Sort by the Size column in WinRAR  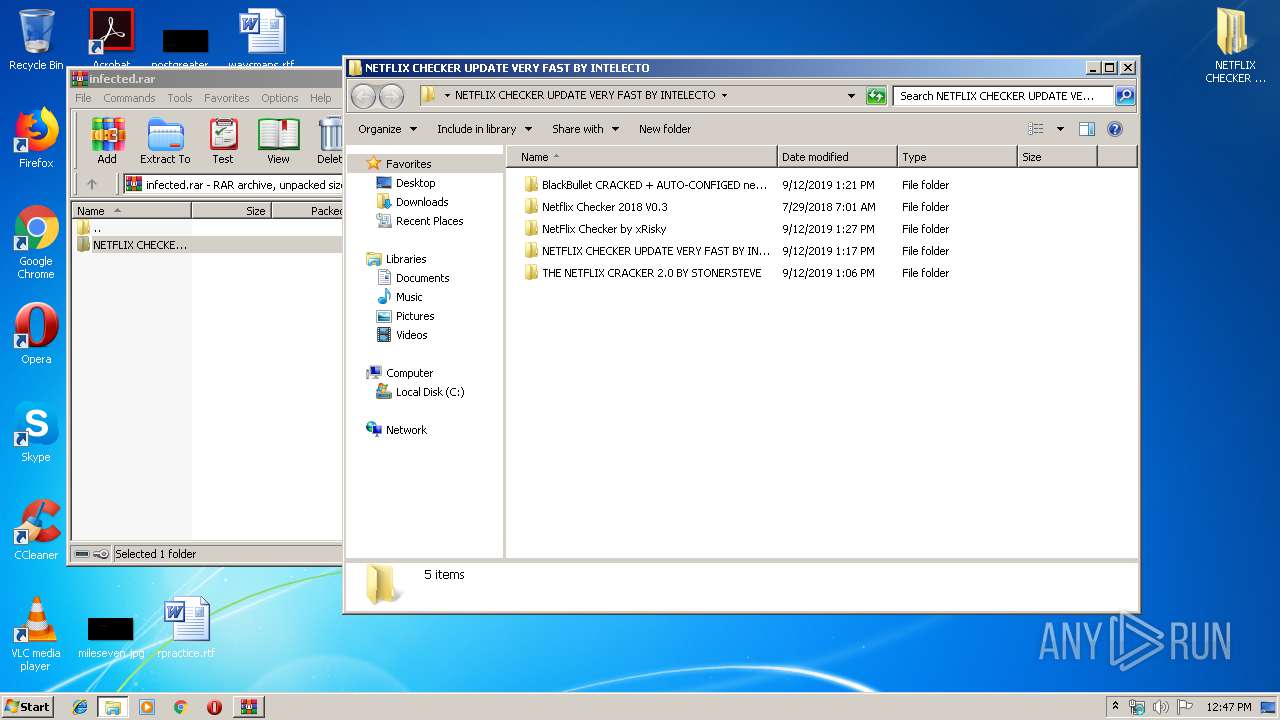231,211
